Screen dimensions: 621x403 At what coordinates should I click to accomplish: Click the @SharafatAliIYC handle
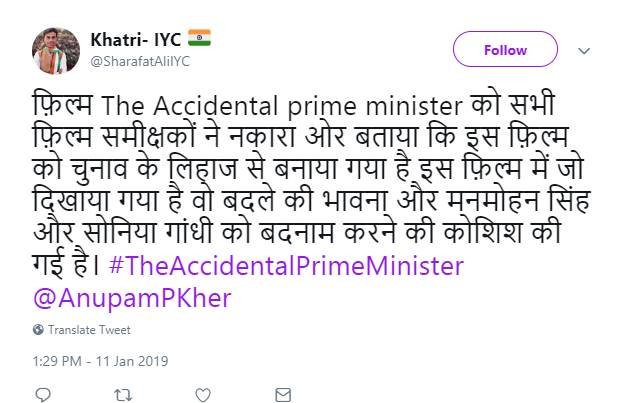tap(143, 61)
